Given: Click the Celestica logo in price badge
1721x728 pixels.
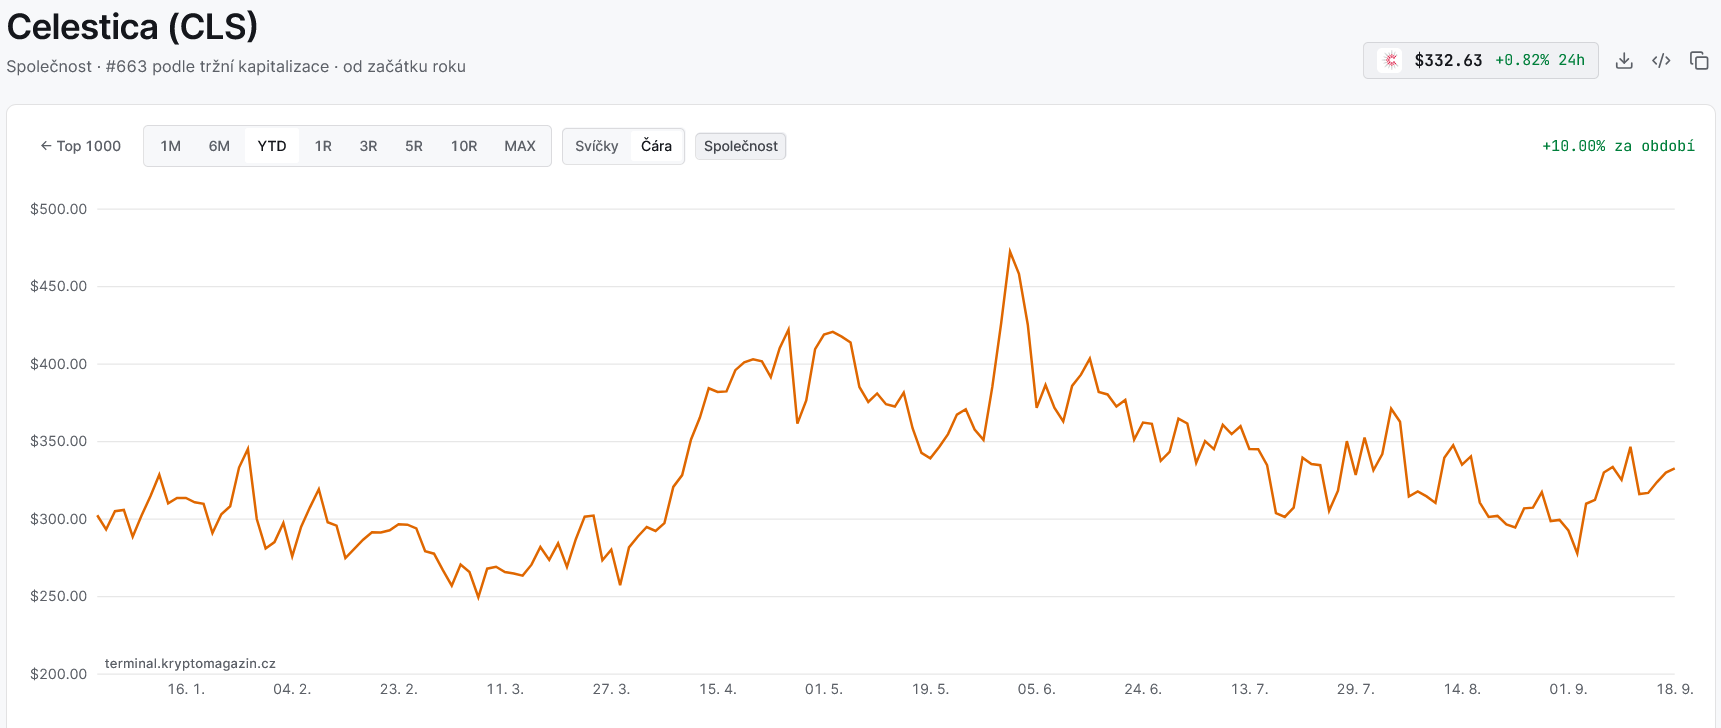Looking at the screenshot, I should [1390, 61].
